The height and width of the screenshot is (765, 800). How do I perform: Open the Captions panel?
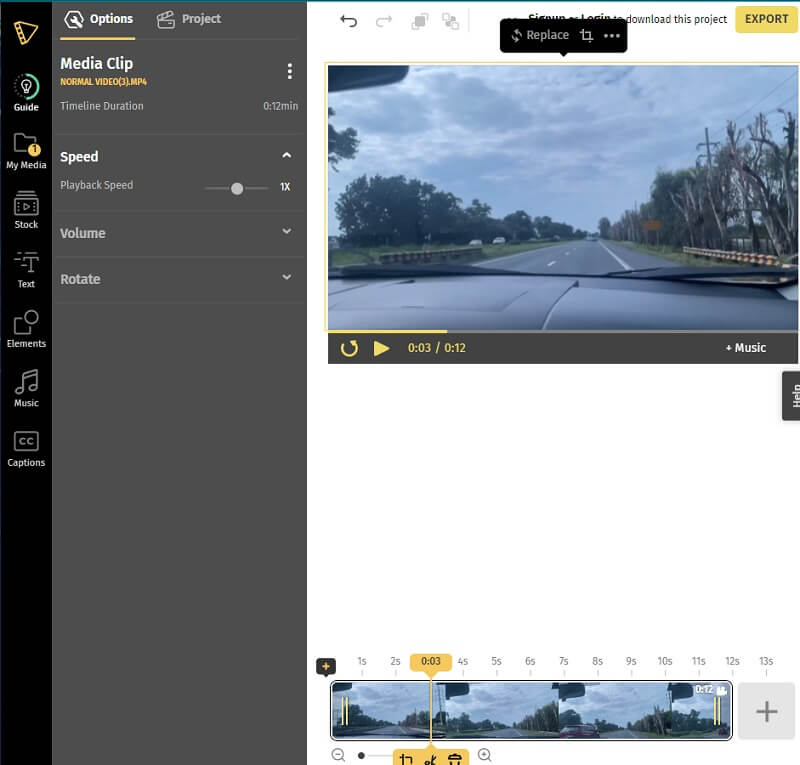click(x=26, y=448)
